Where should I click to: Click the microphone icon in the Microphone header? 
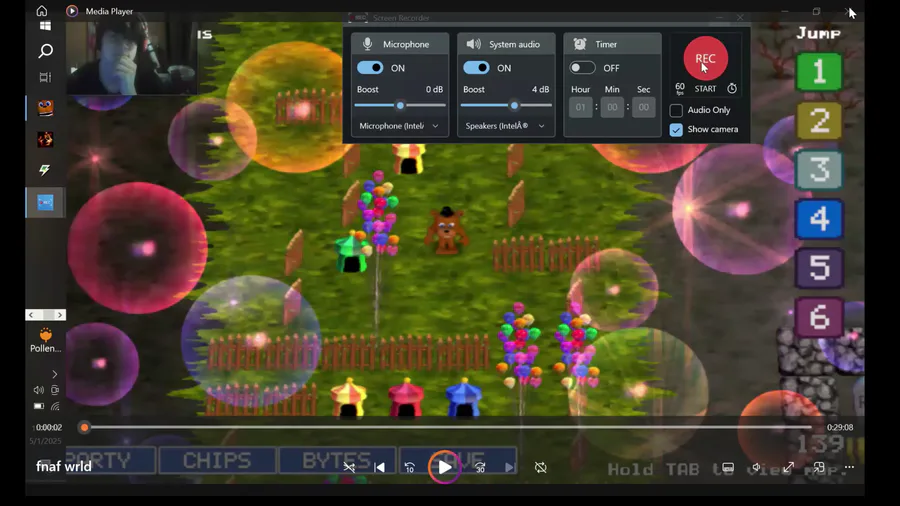tap(367, 44)
